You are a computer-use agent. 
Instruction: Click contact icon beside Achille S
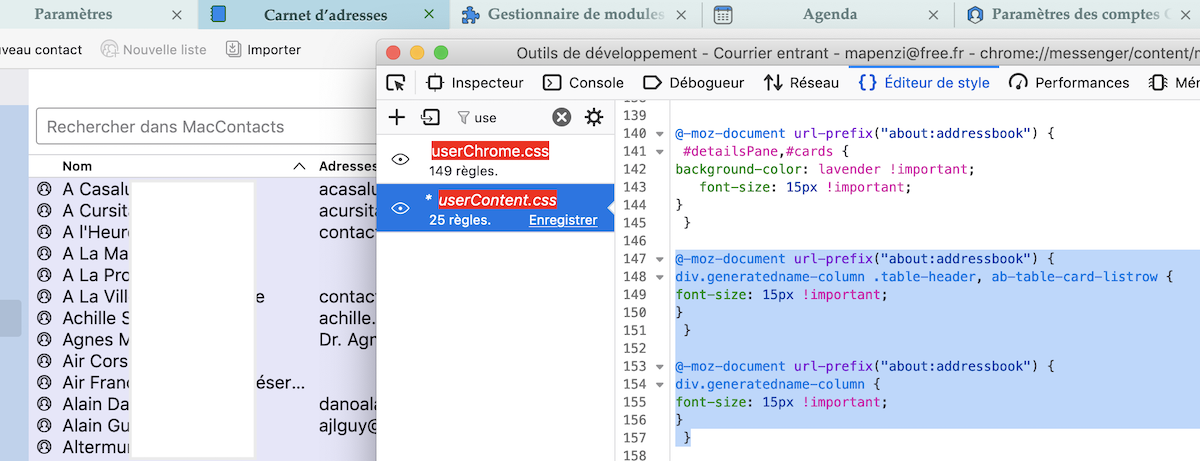[44, 318]
